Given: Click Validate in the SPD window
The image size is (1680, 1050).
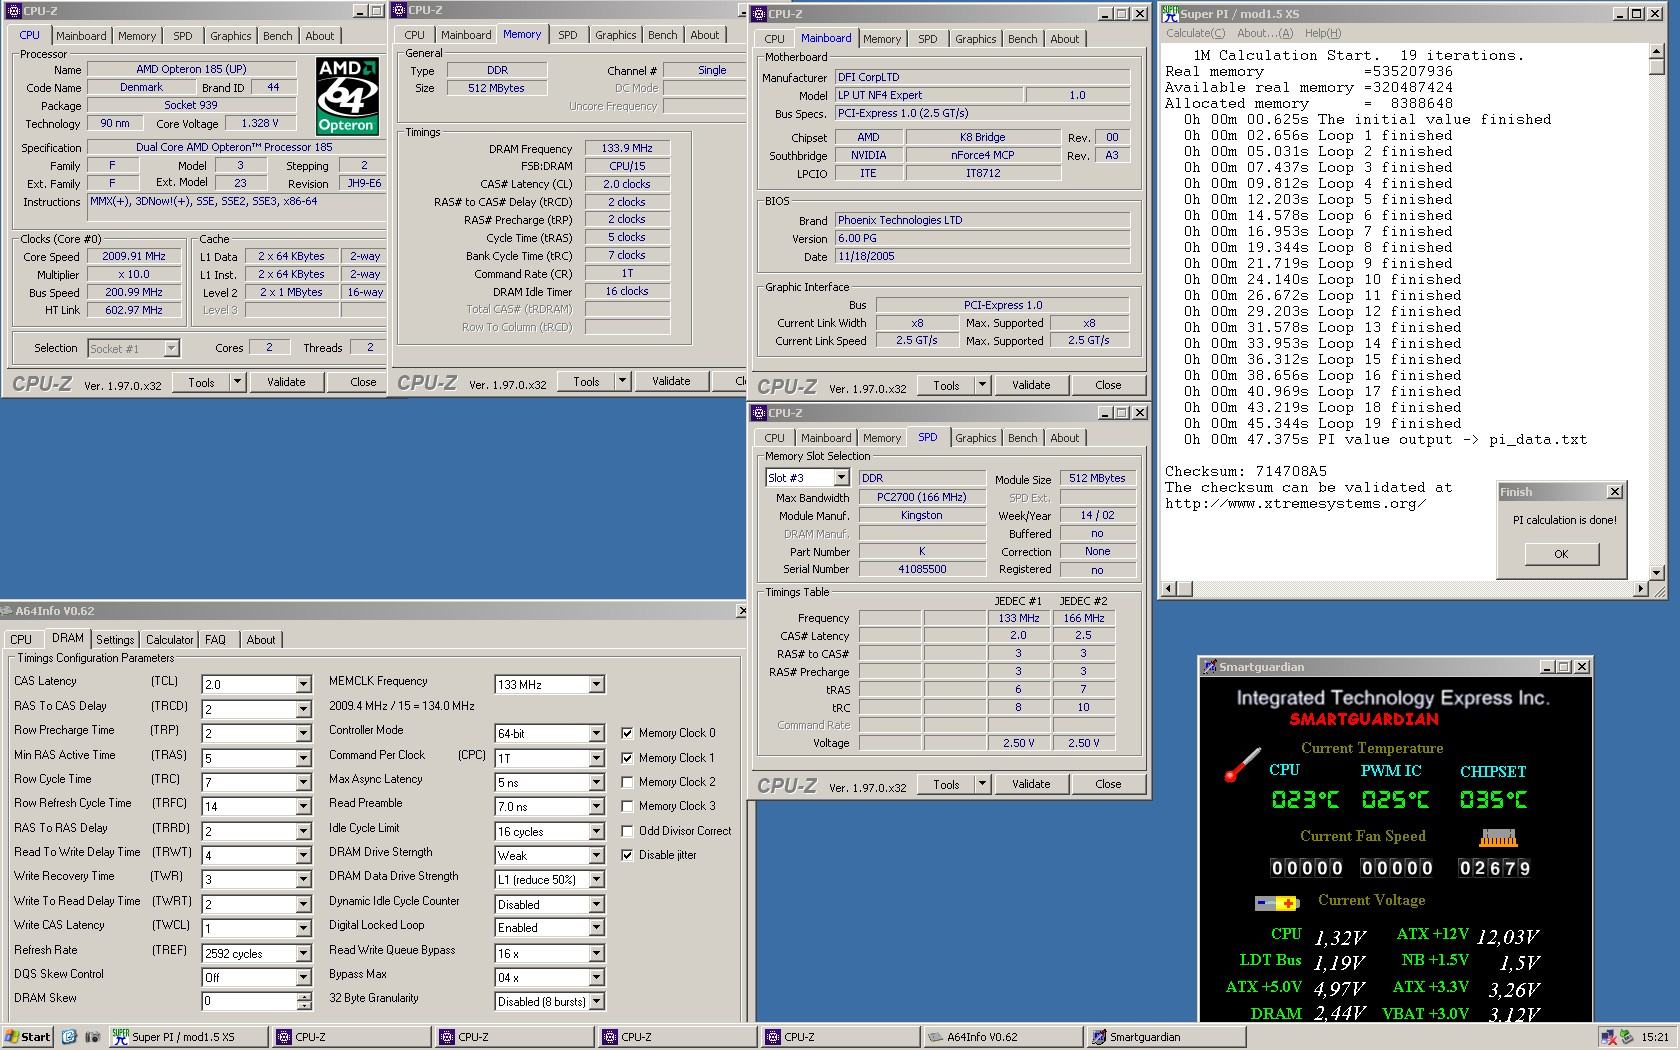Looking at the screenshot, I should point(1031,785).
